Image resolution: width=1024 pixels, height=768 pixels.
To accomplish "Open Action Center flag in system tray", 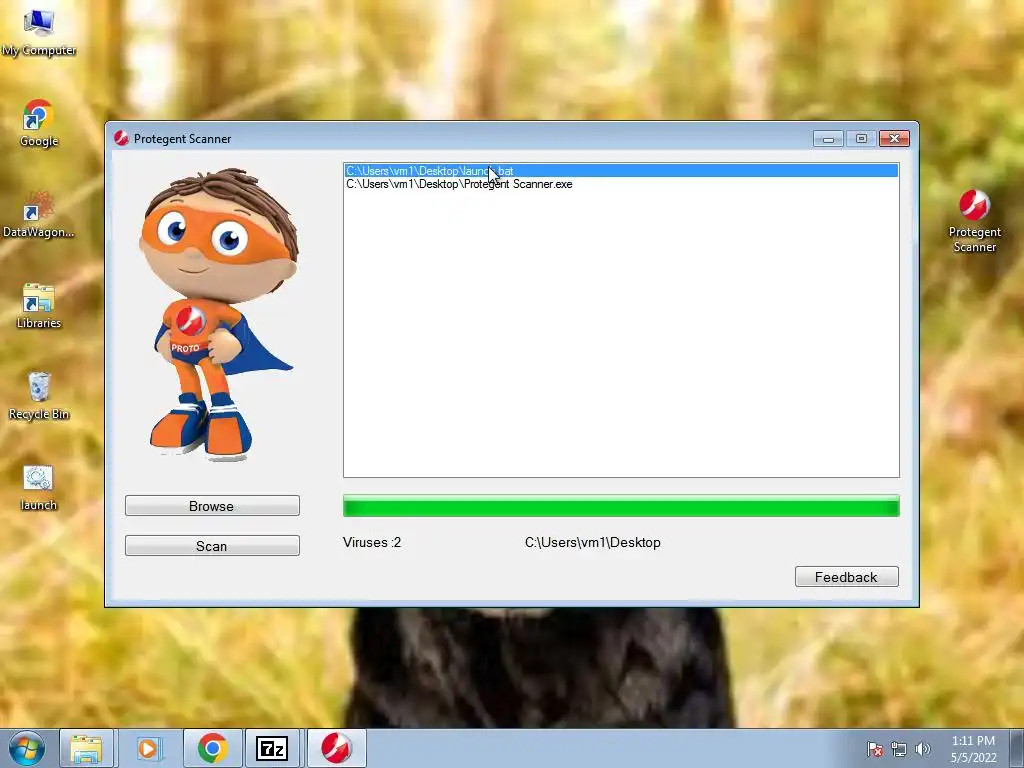I will click(874, 749).
